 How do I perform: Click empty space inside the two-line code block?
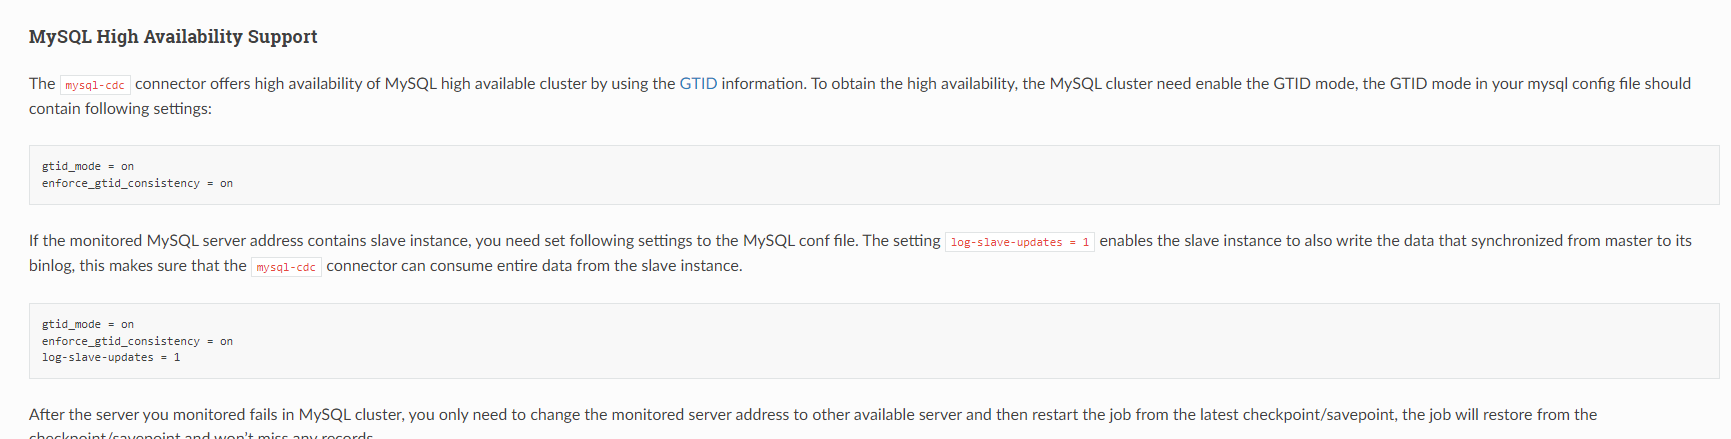click(900, 175)
